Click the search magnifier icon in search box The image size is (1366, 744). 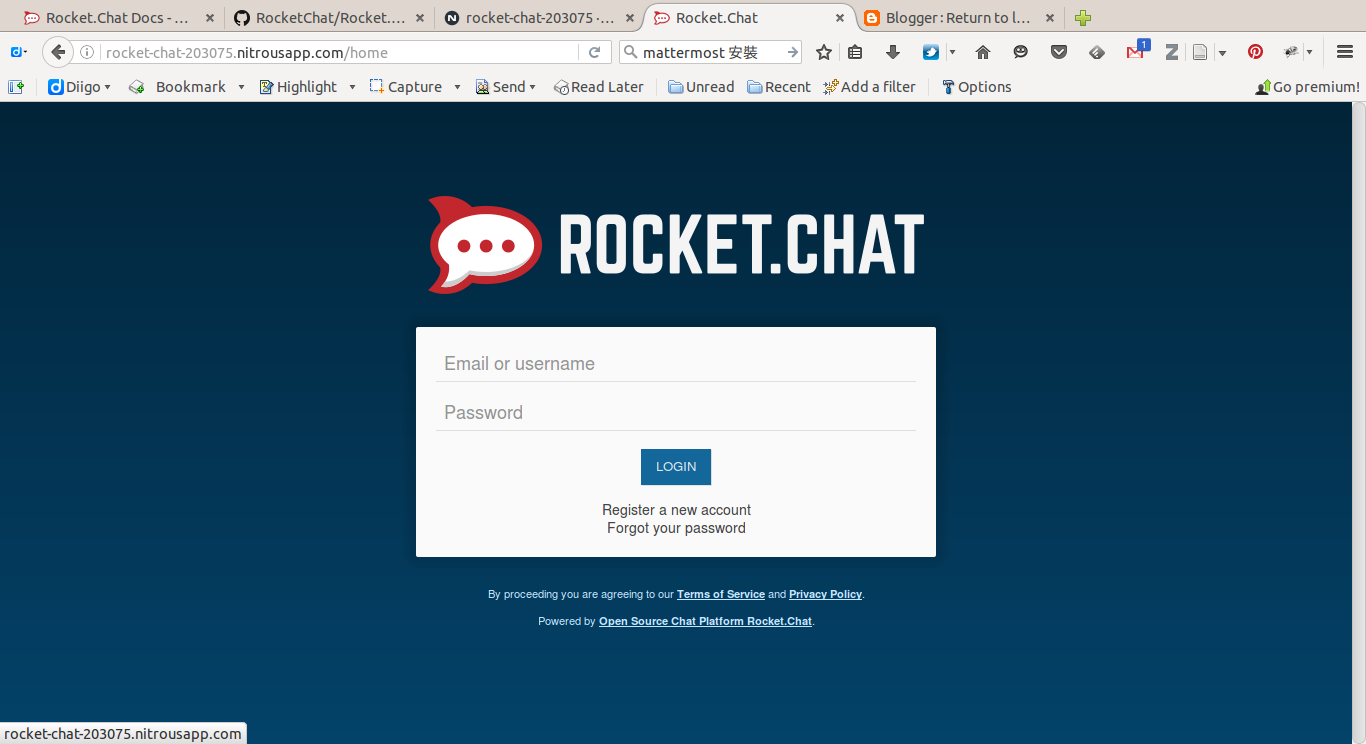[630, 53]
